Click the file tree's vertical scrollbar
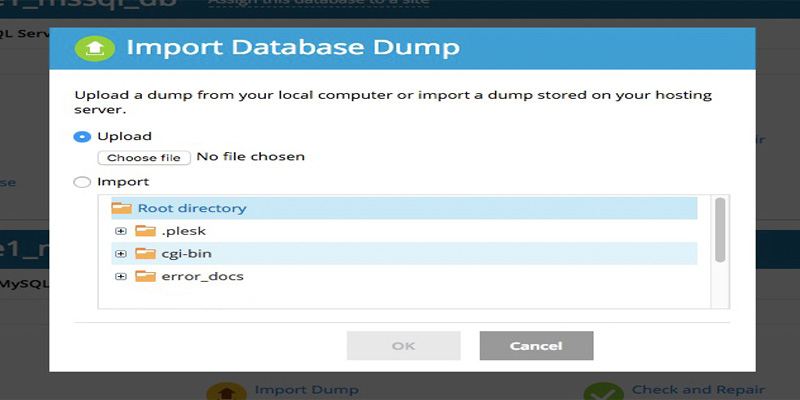The image size is (800, 400). pyautogui.click(x=720, y=230)
